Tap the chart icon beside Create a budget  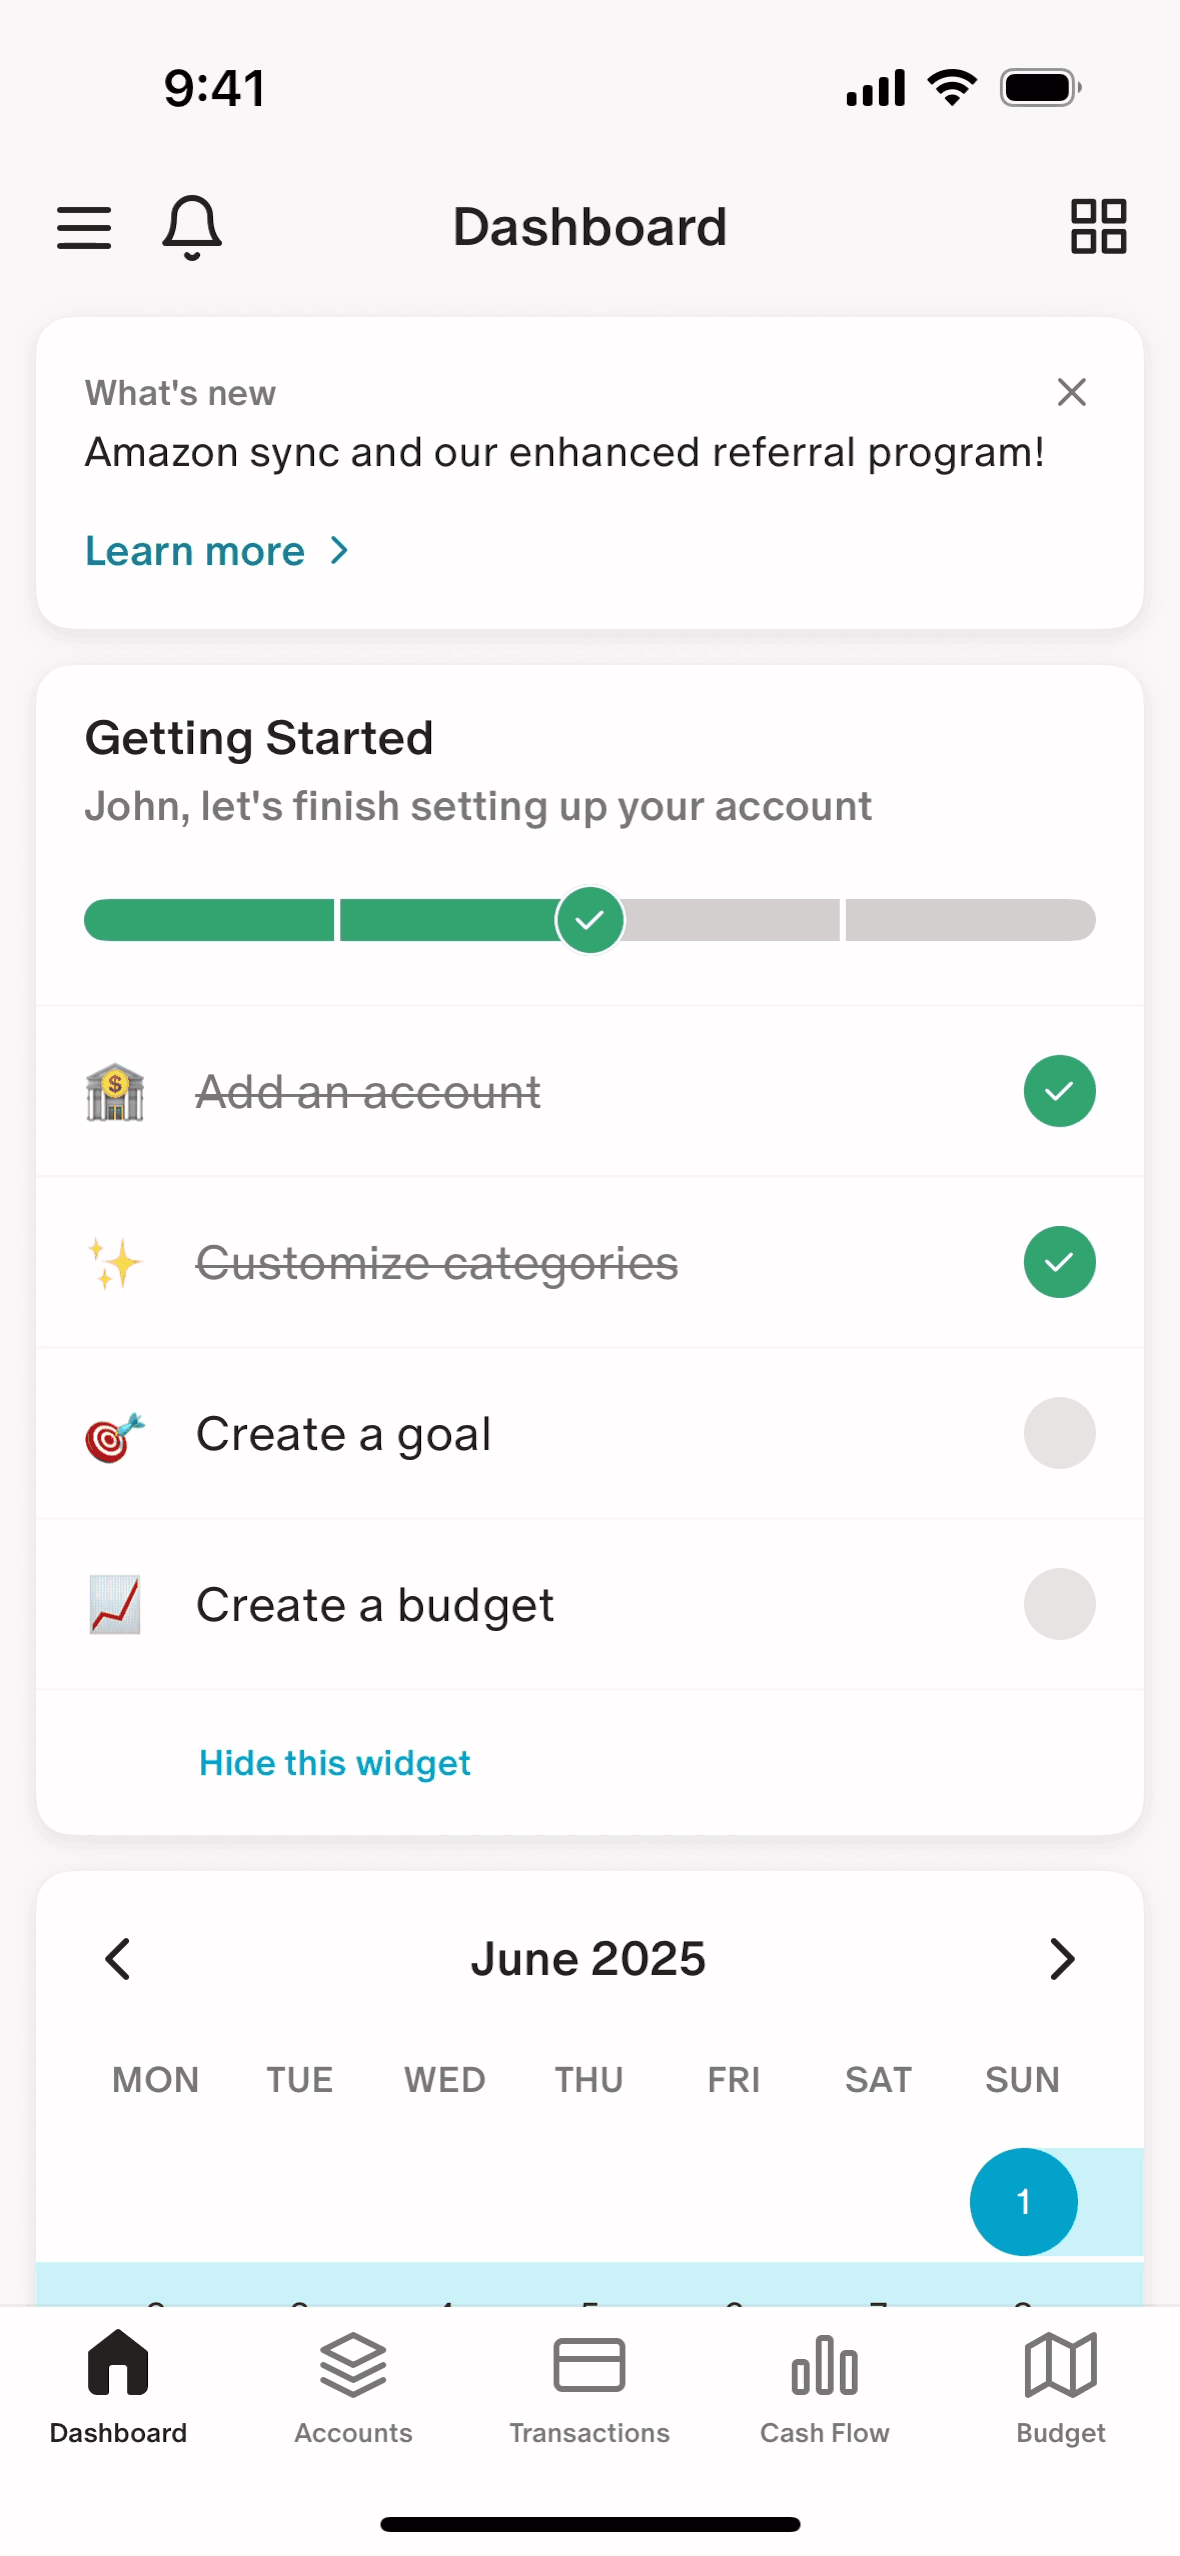(x=115, y=1604)
